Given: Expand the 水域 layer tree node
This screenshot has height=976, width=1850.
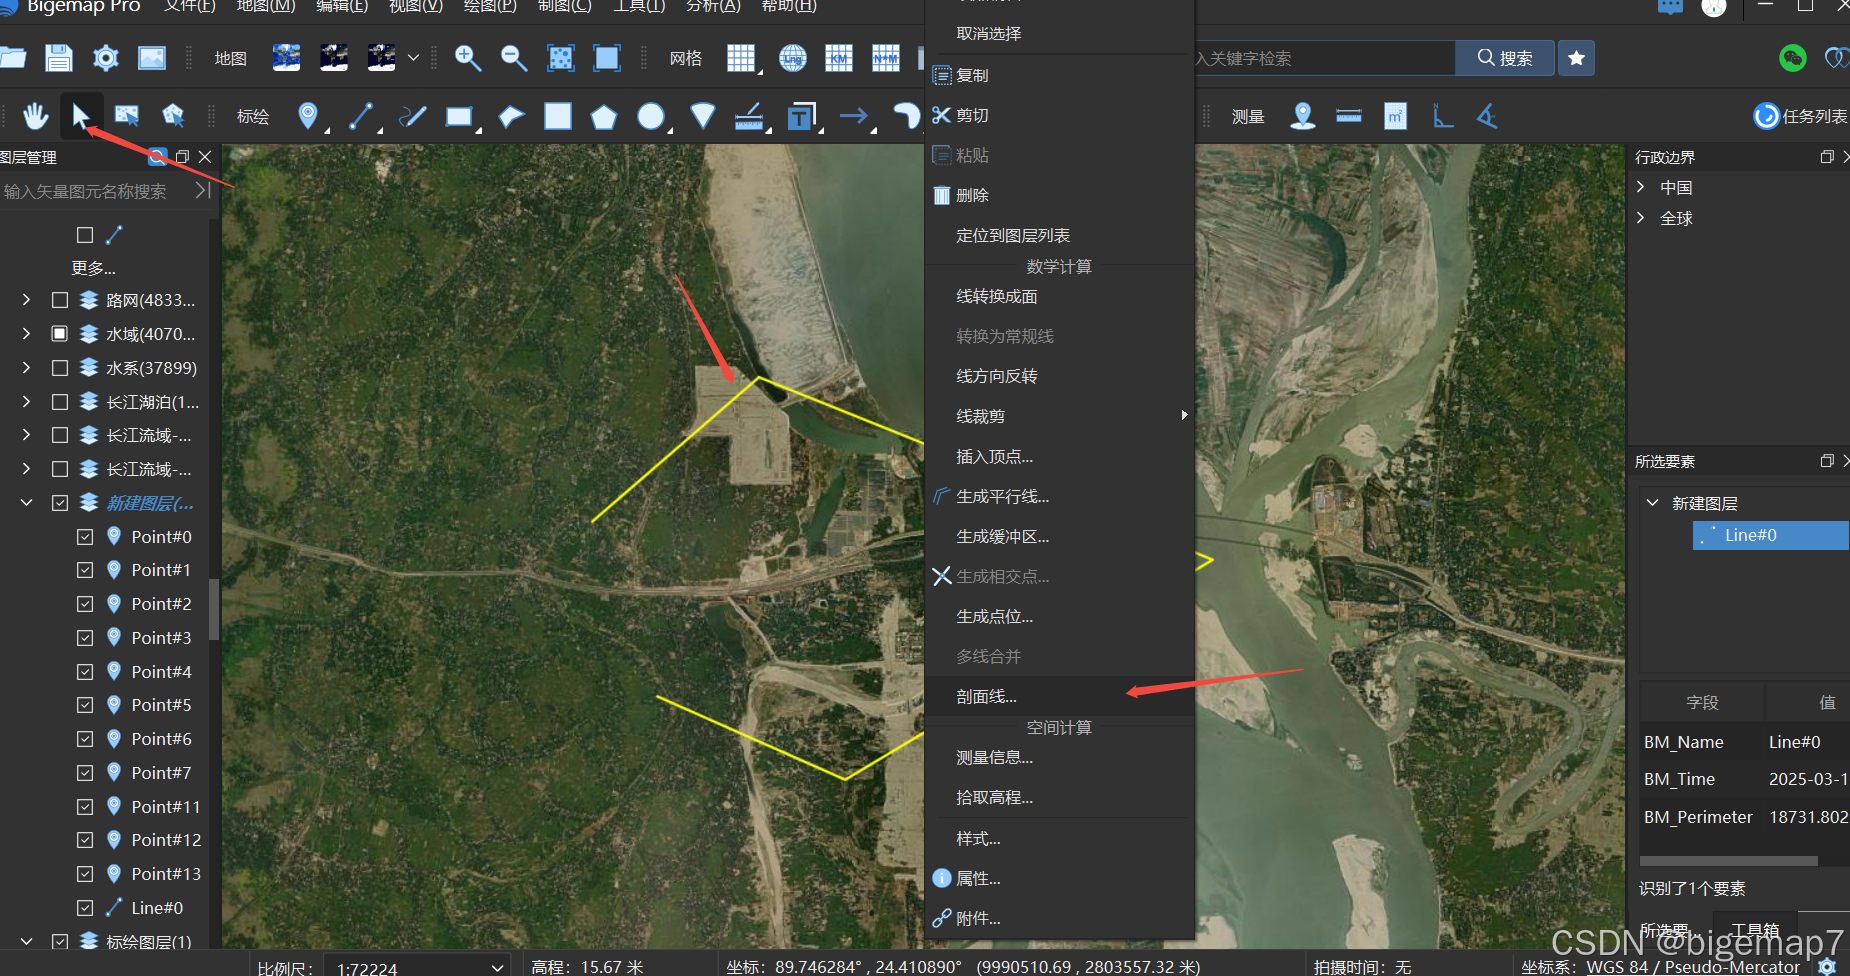Looking at the screenshot, I should click(x=27, y=333).
